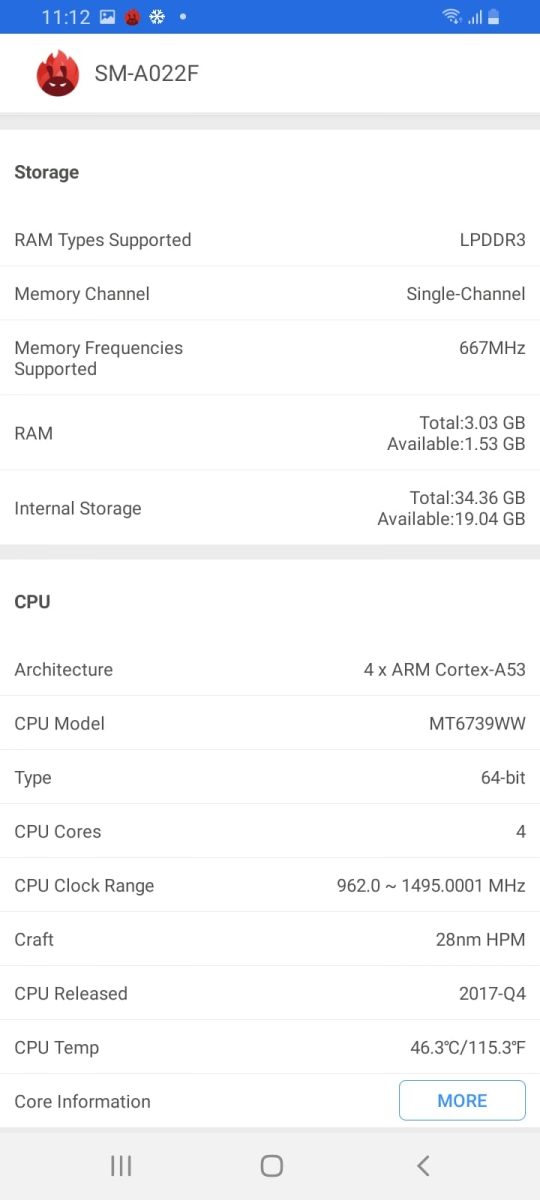The image size is (540, 1200).
Task: Open the recent apps navigation icon
Action: tap(121, 1165)
